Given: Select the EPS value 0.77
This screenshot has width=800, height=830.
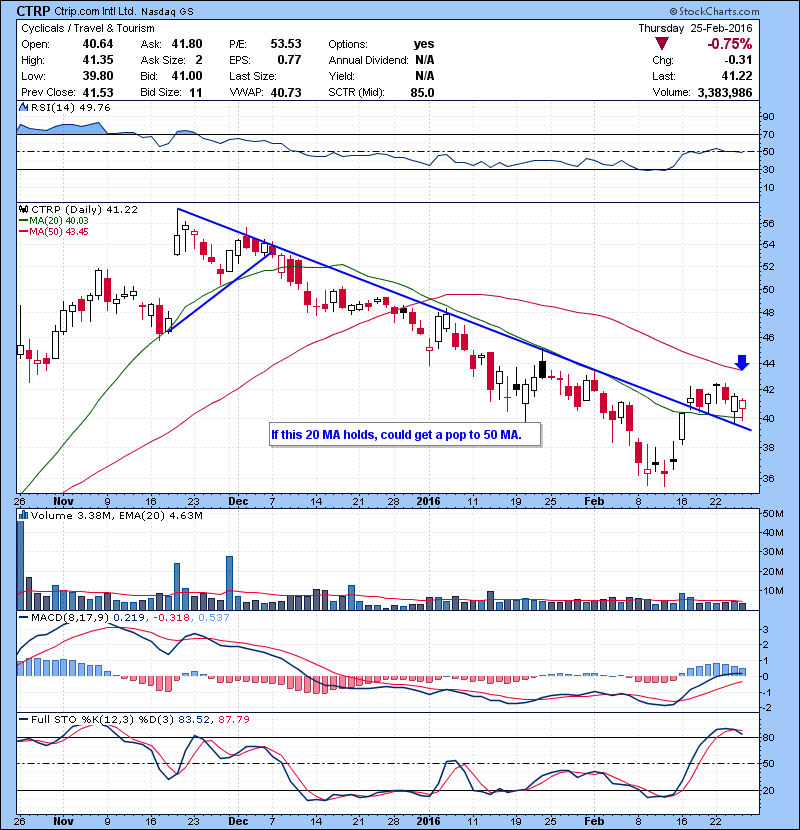Looking at the screenshot, I should [290, 60].
